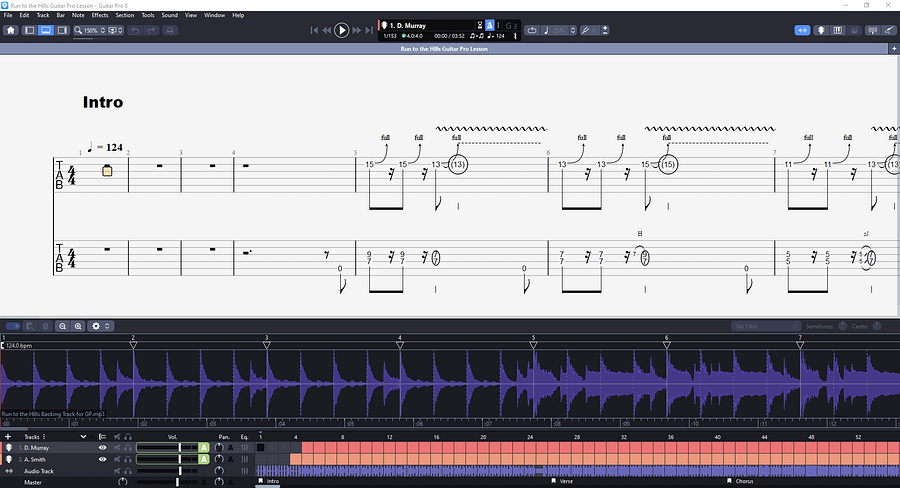This screenshot has width=900, height=488.
Task: Solo the A. Smith track
Action: 127,459
